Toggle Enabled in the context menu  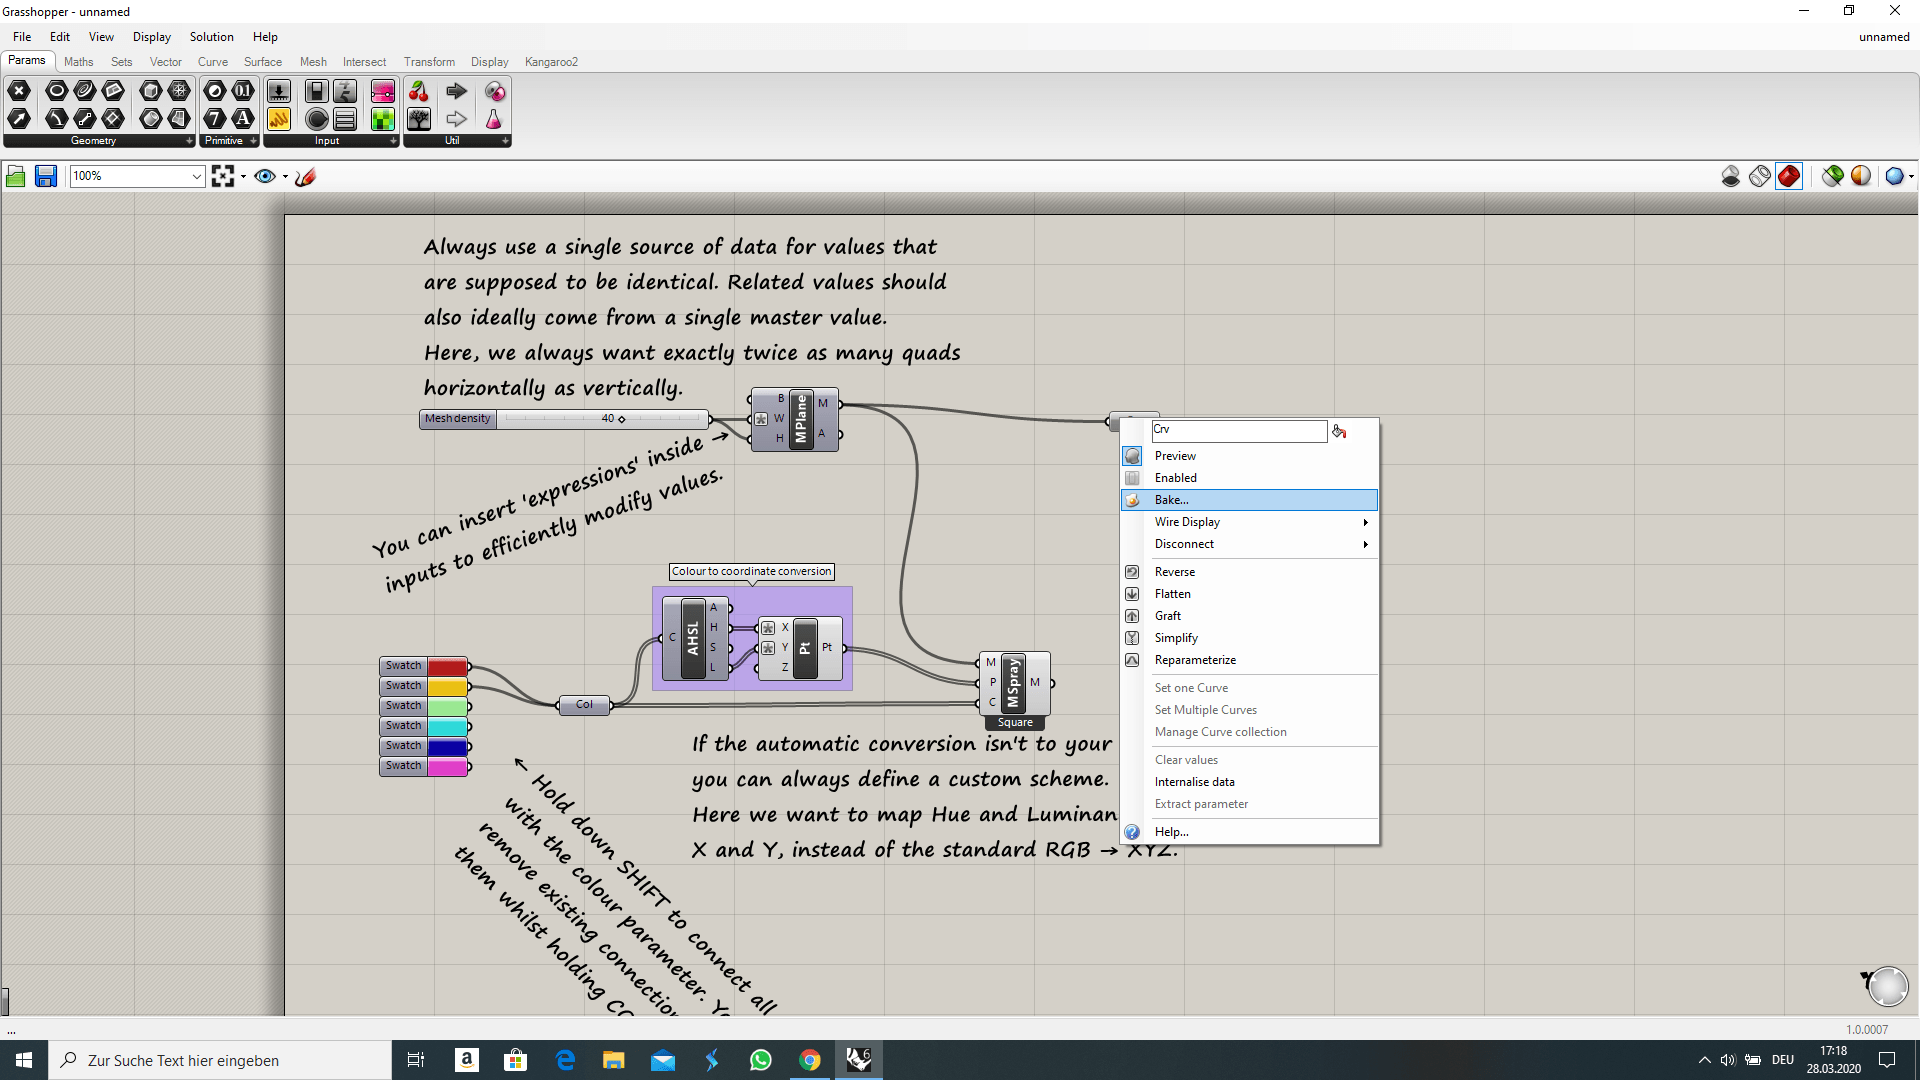pyautogui.click(x=1175, y=478)
